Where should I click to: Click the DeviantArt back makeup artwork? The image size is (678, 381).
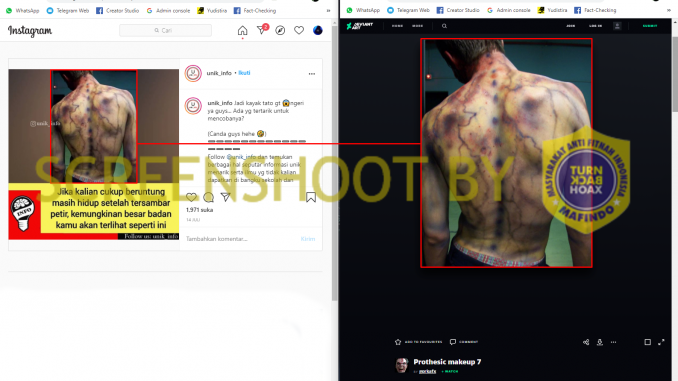(506, 153)
